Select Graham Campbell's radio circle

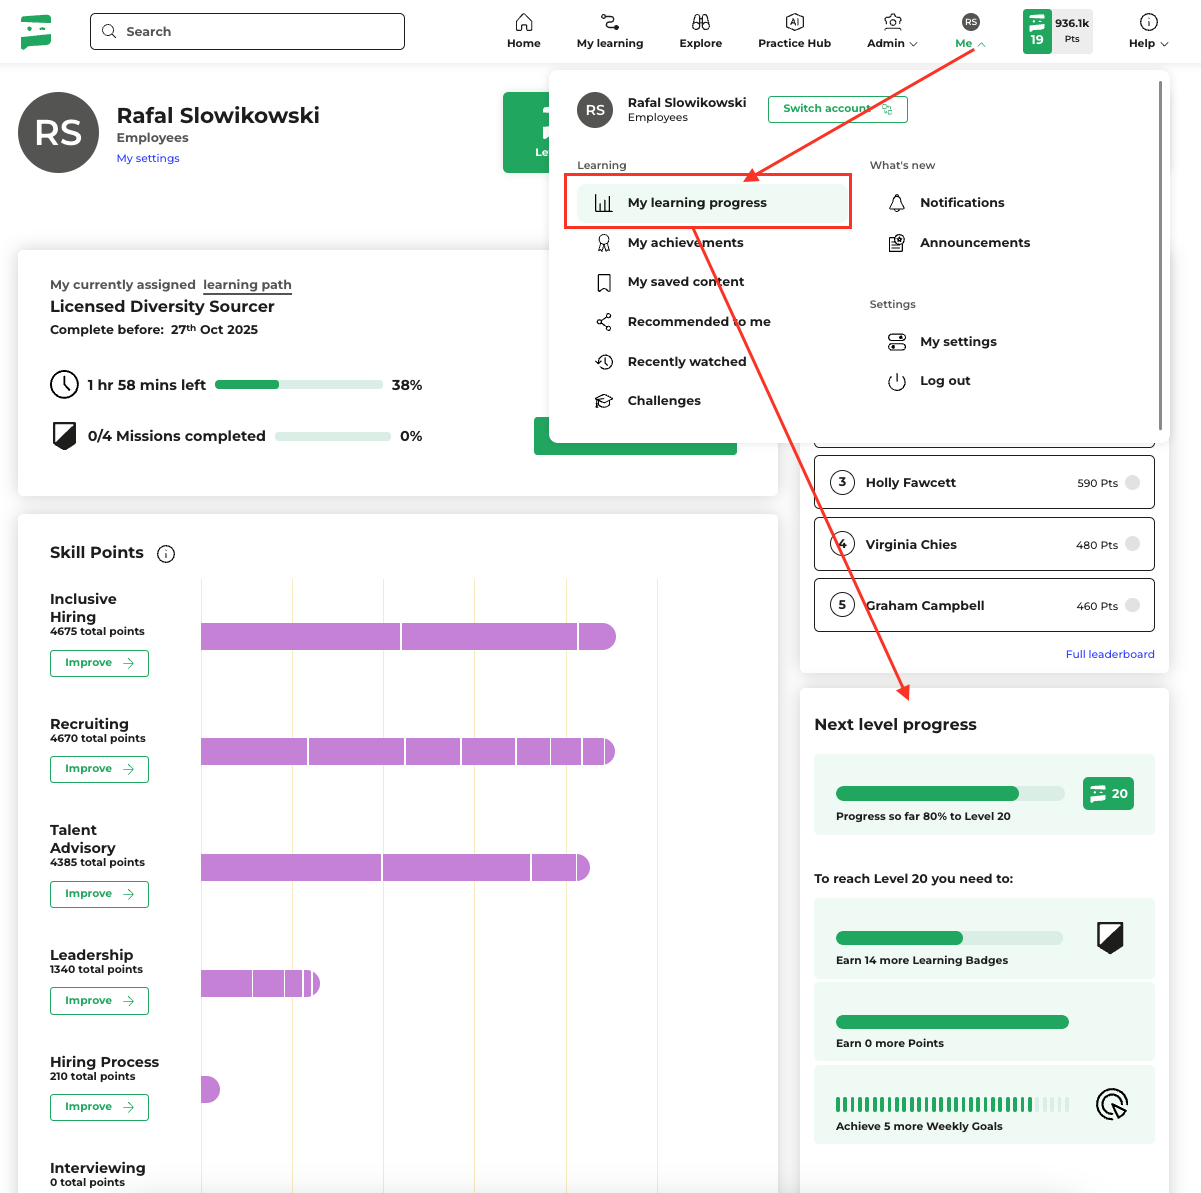1133,606
